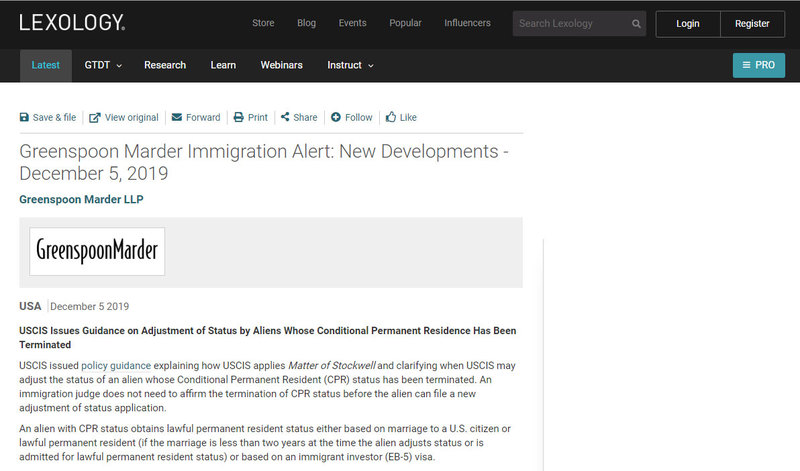Go to the Popular link
The height and width of the screenshot is (471, 800).
405,23
